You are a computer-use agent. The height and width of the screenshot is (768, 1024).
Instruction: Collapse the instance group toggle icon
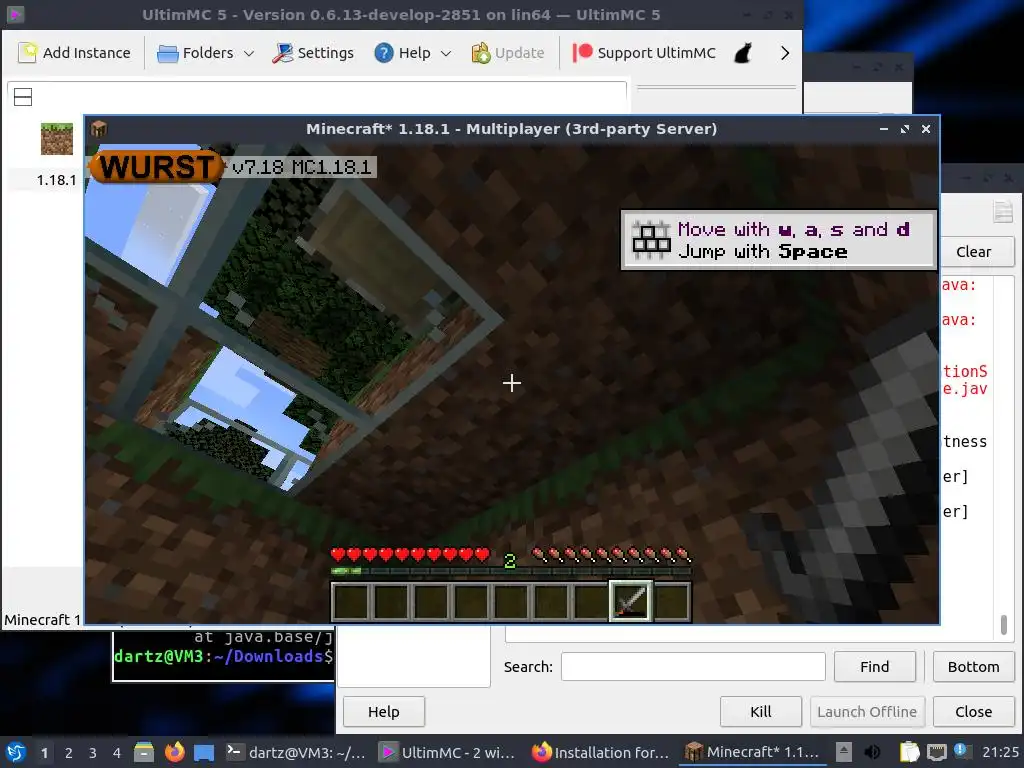click(23, 97)
